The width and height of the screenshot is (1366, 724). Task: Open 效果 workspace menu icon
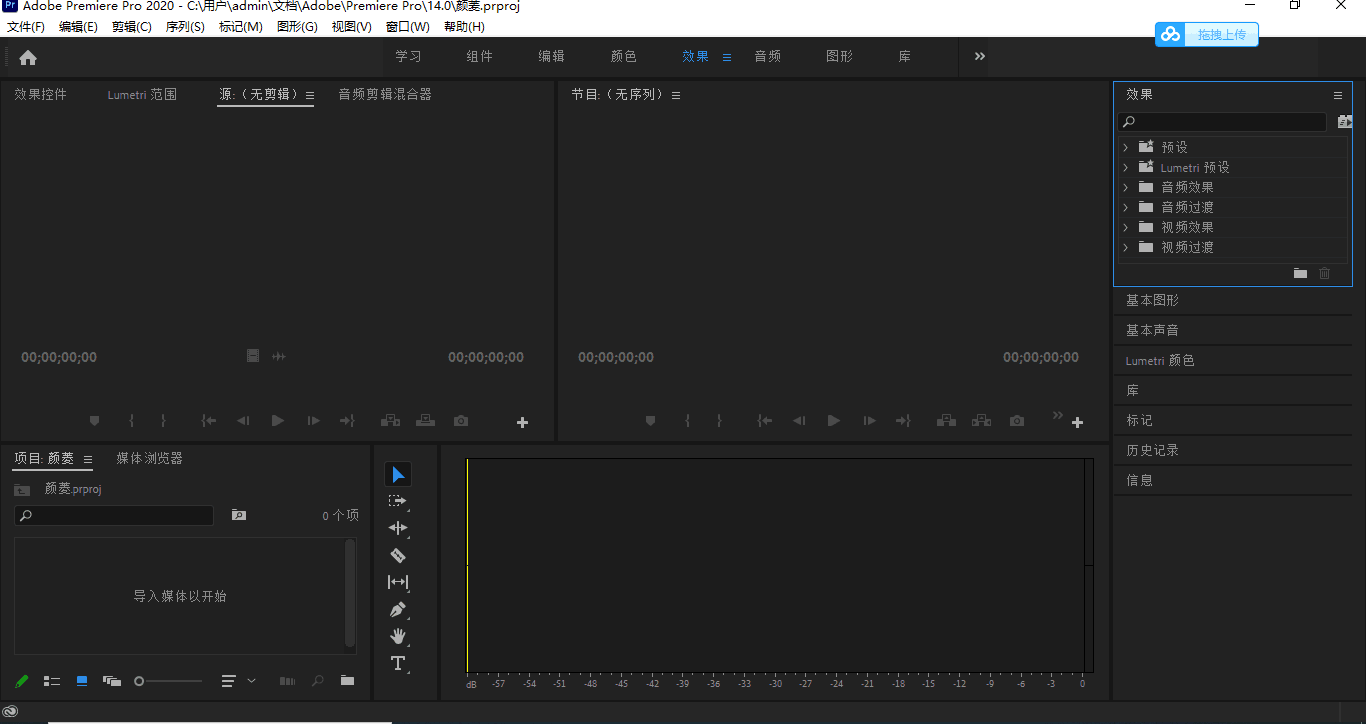click(727, 57)
